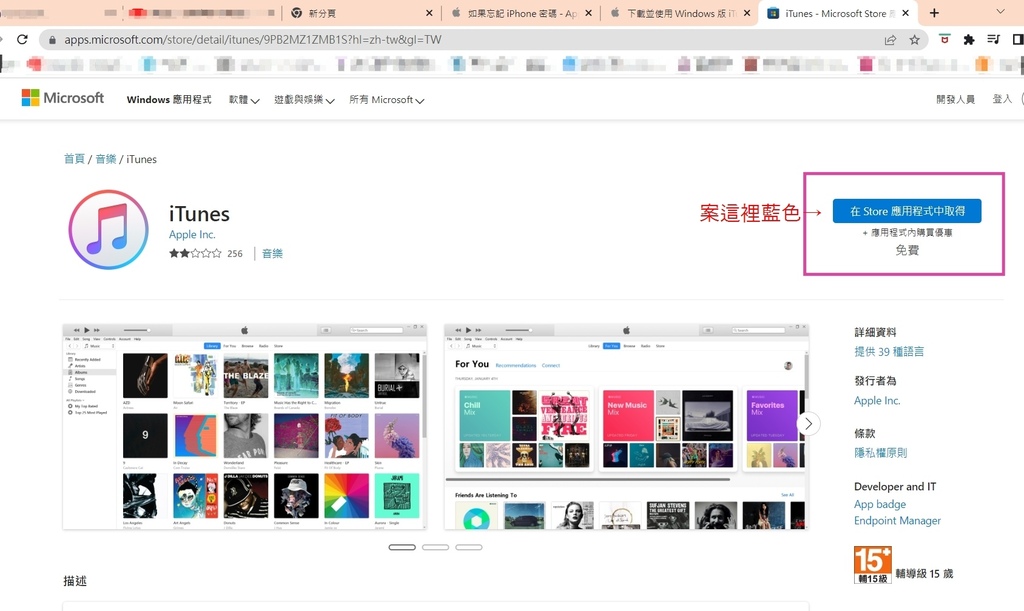Click 登入 to sign in

1002,99
